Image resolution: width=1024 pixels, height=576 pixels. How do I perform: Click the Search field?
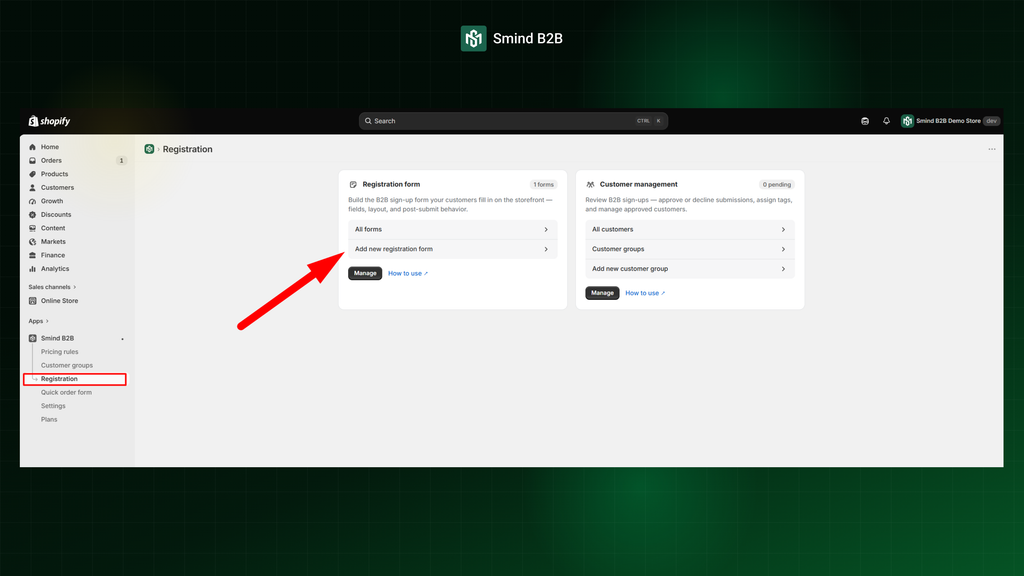[513, 121]
